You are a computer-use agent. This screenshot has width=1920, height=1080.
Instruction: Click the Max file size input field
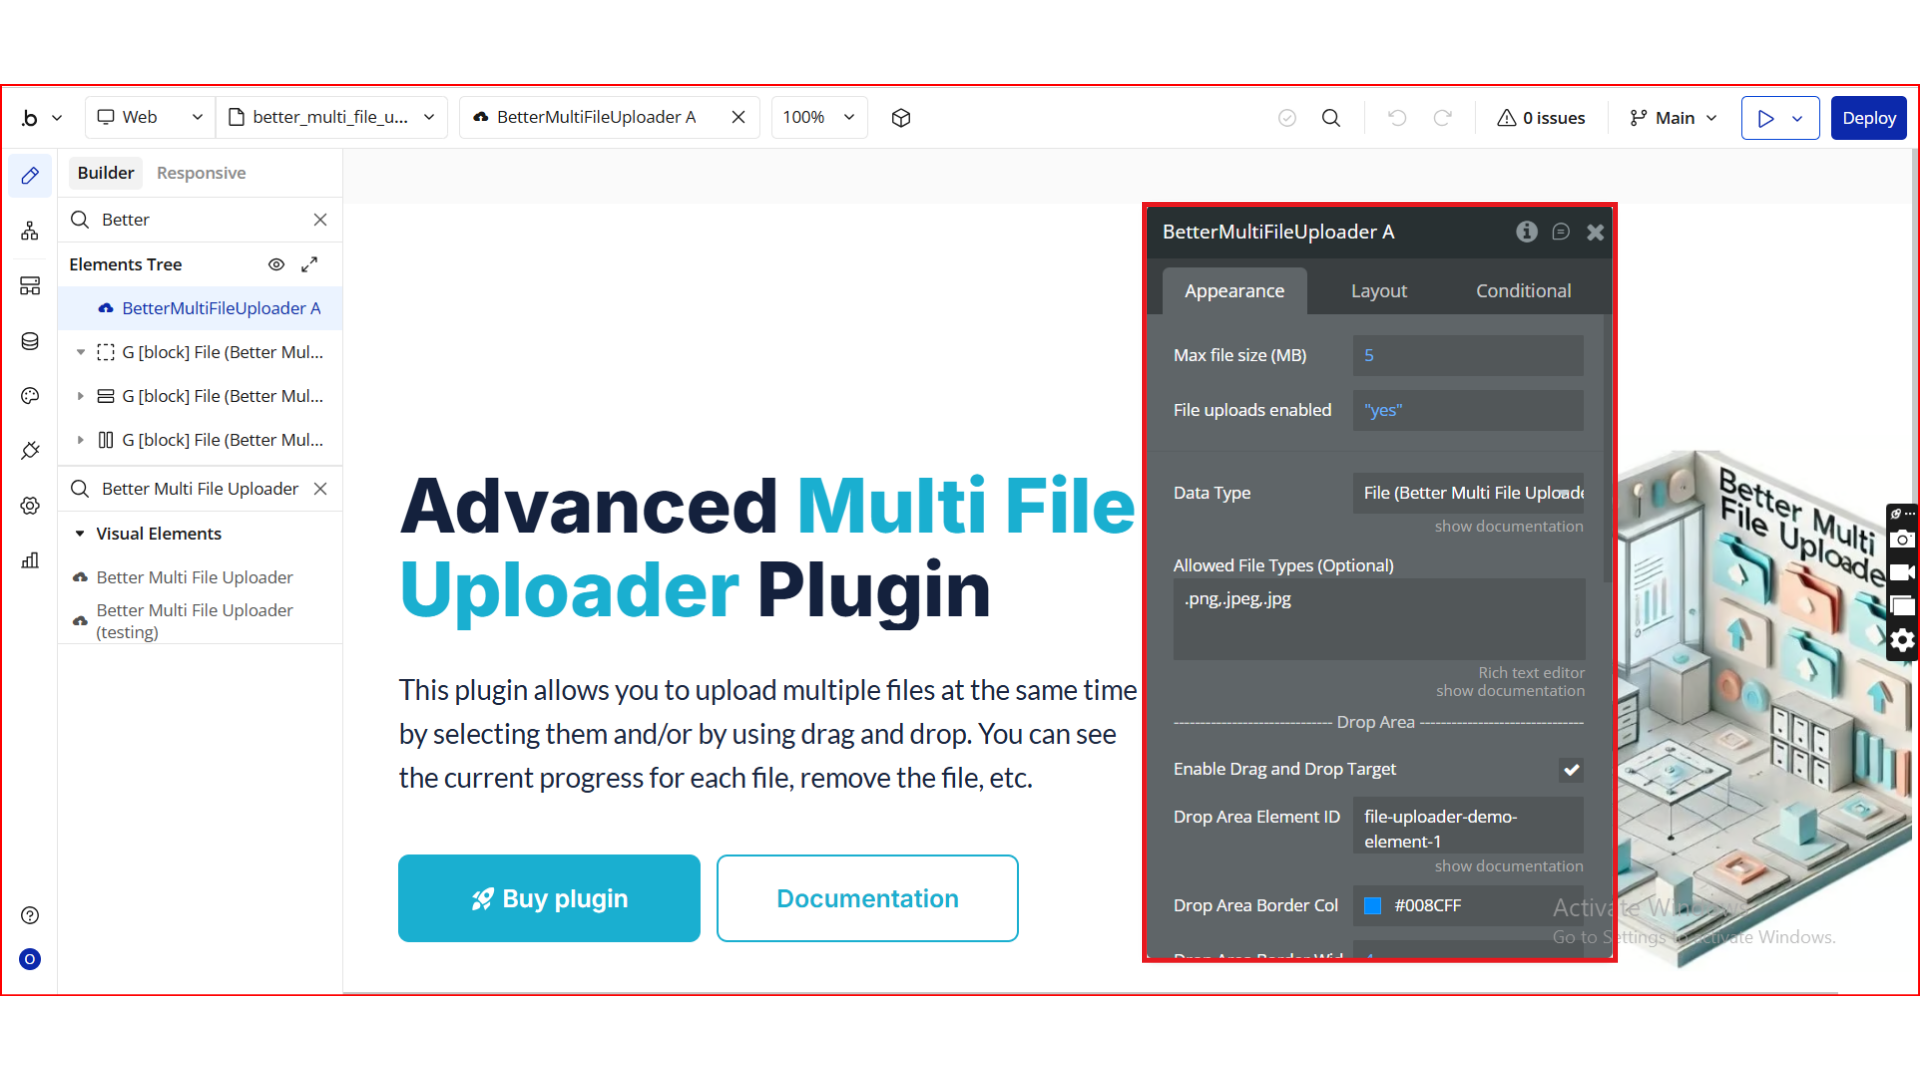[x=1467, y=356]
